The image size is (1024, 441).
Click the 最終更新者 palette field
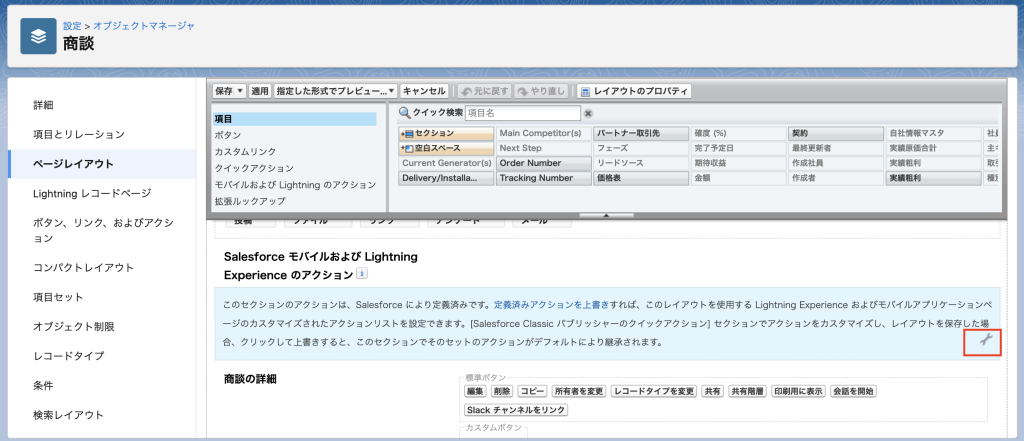(x=835, y=148)
